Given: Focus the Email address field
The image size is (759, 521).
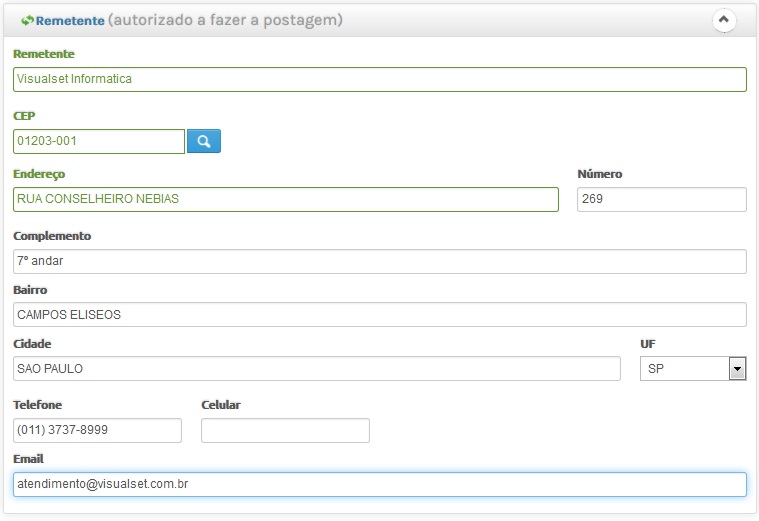Looking at the screenshot, I should pos(380,484).
